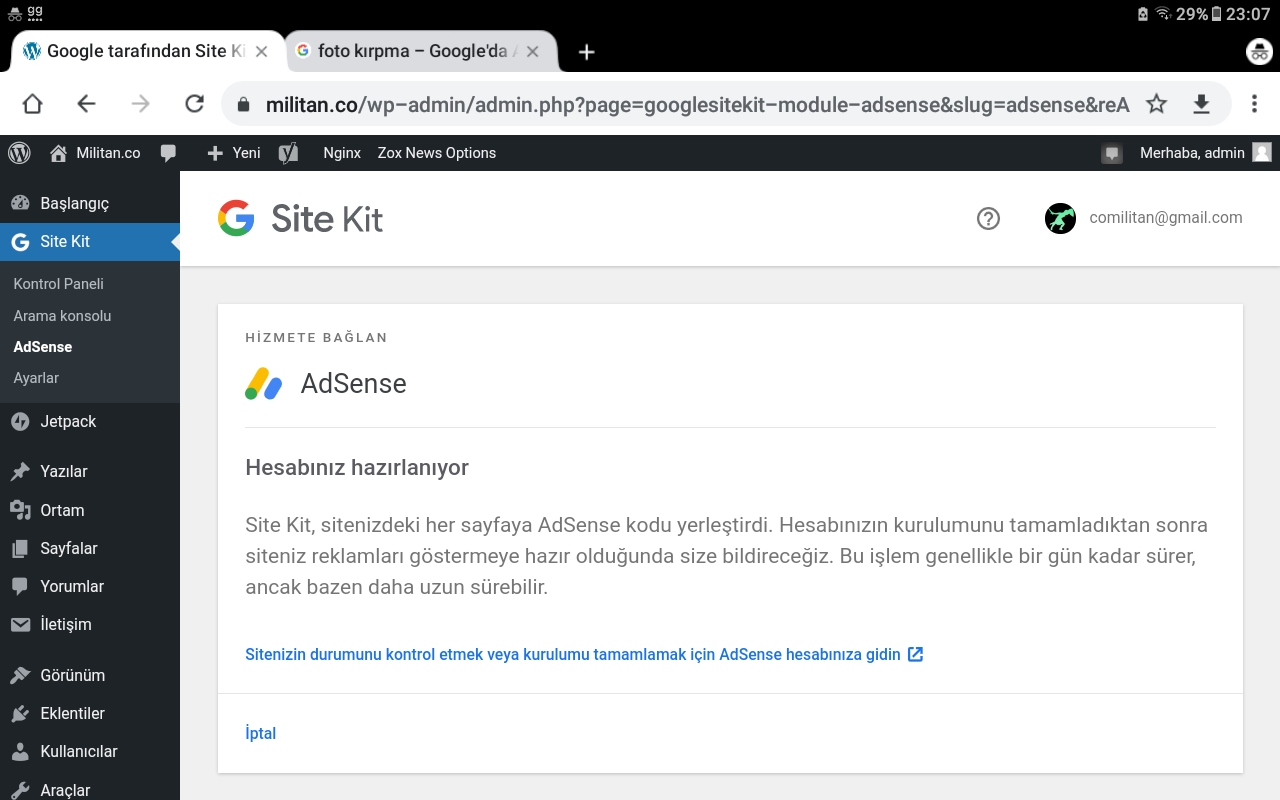Click the Site Kit help question mark icon
The width and height of the screenshot is (1280, 800).
pyautogui.click(x=988, y=218)
